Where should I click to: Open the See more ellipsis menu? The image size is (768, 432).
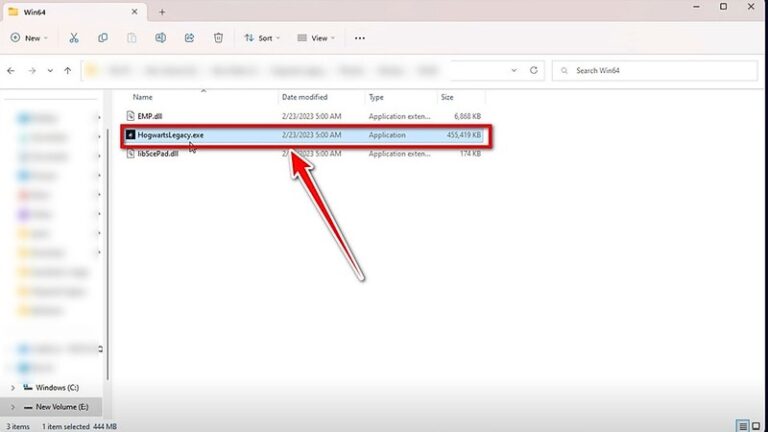tap(360, 38)
